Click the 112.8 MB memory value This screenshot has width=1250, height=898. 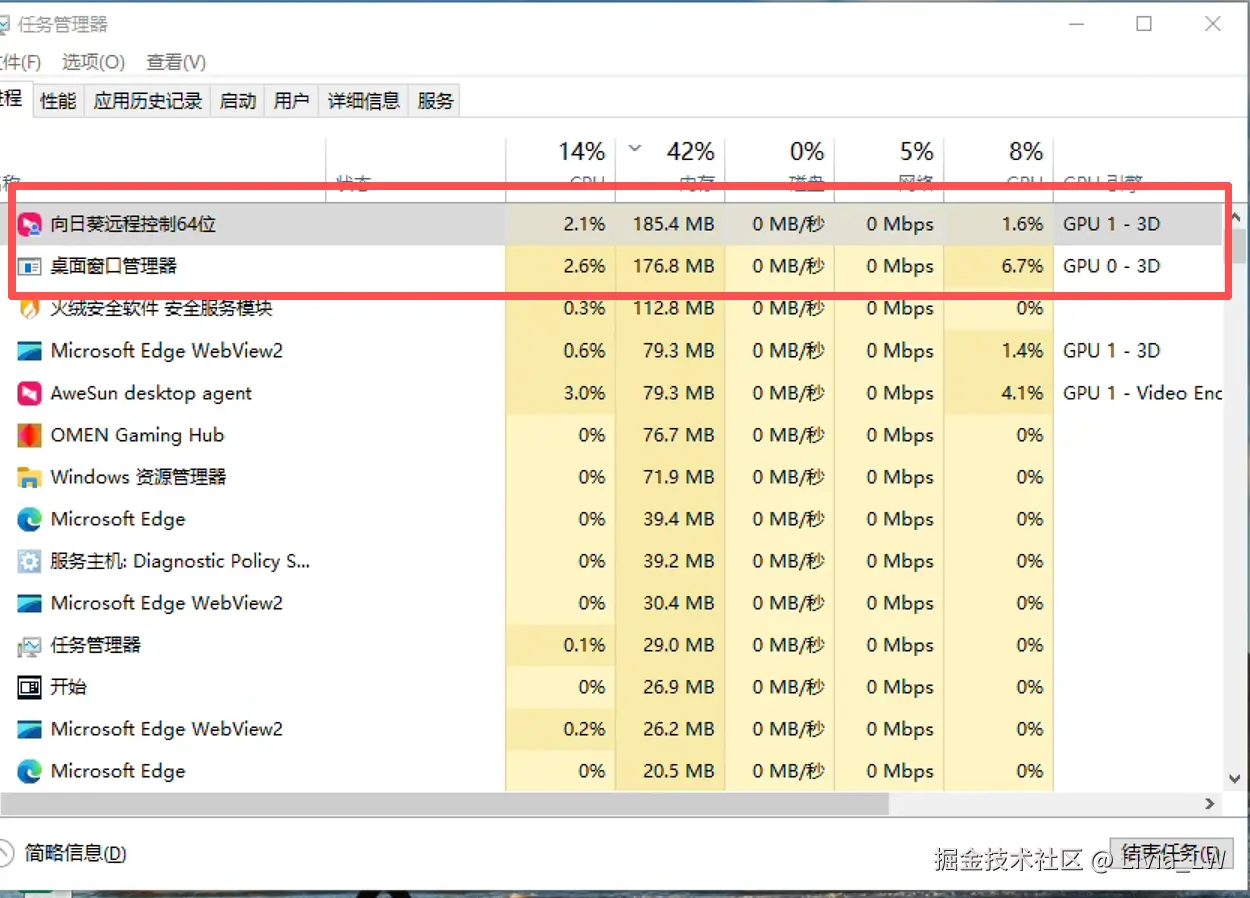675,309
